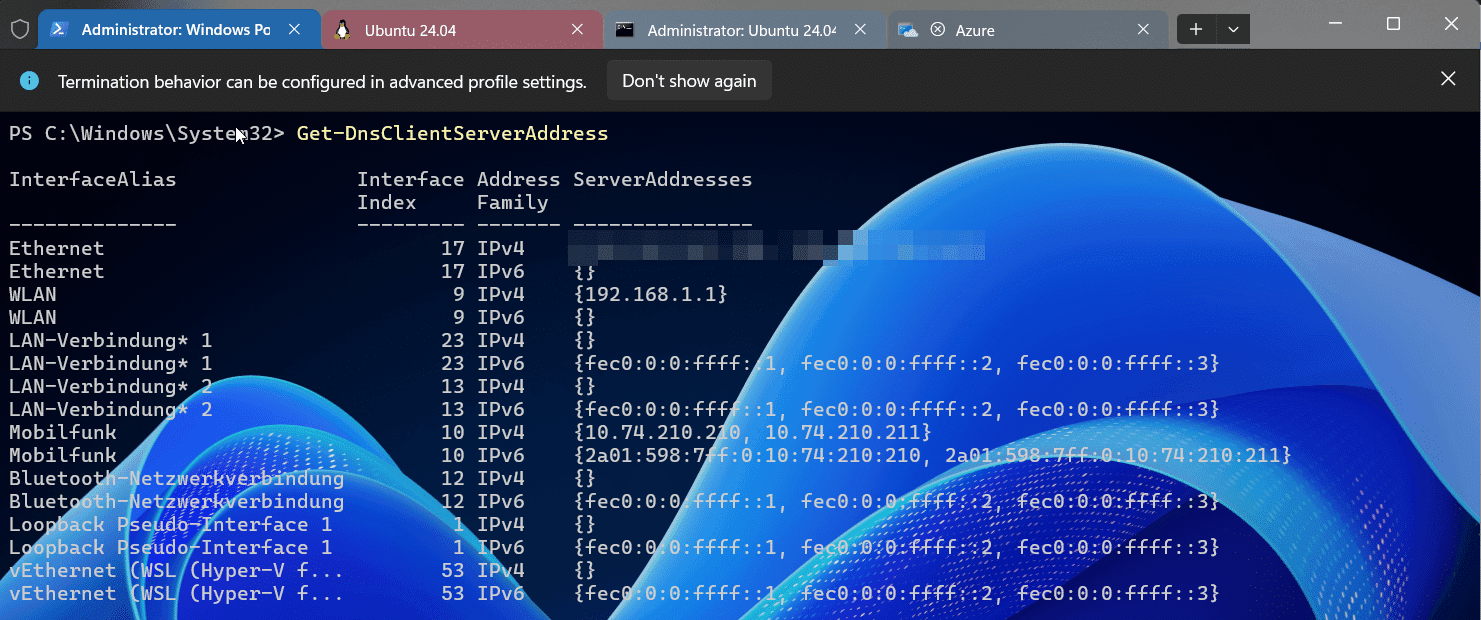Click the Azure cloud icon on the Azure tab
The height and width of the screenshot is (620, 1481).
pyautogui.click(x=909, y=29)
